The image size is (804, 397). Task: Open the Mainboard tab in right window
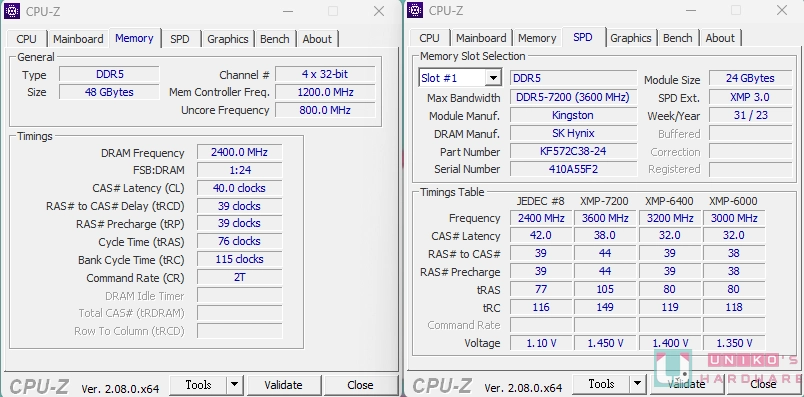[481, 38]
